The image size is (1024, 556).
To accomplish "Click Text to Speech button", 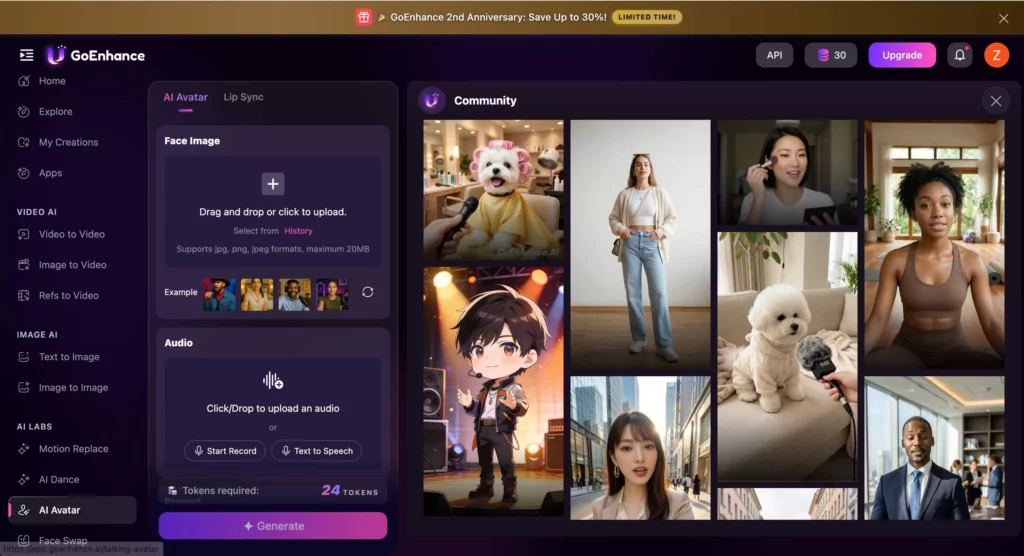I will click(317, 451).
